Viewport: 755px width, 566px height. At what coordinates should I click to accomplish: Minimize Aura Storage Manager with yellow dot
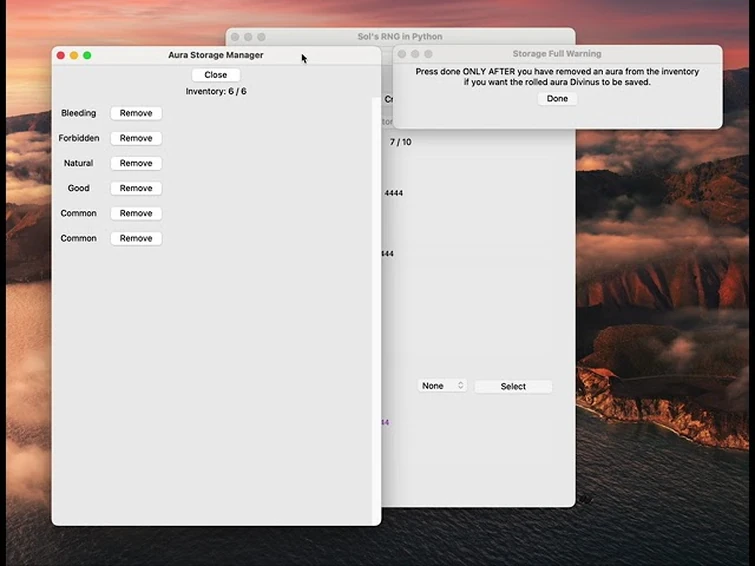coord(74,55)
